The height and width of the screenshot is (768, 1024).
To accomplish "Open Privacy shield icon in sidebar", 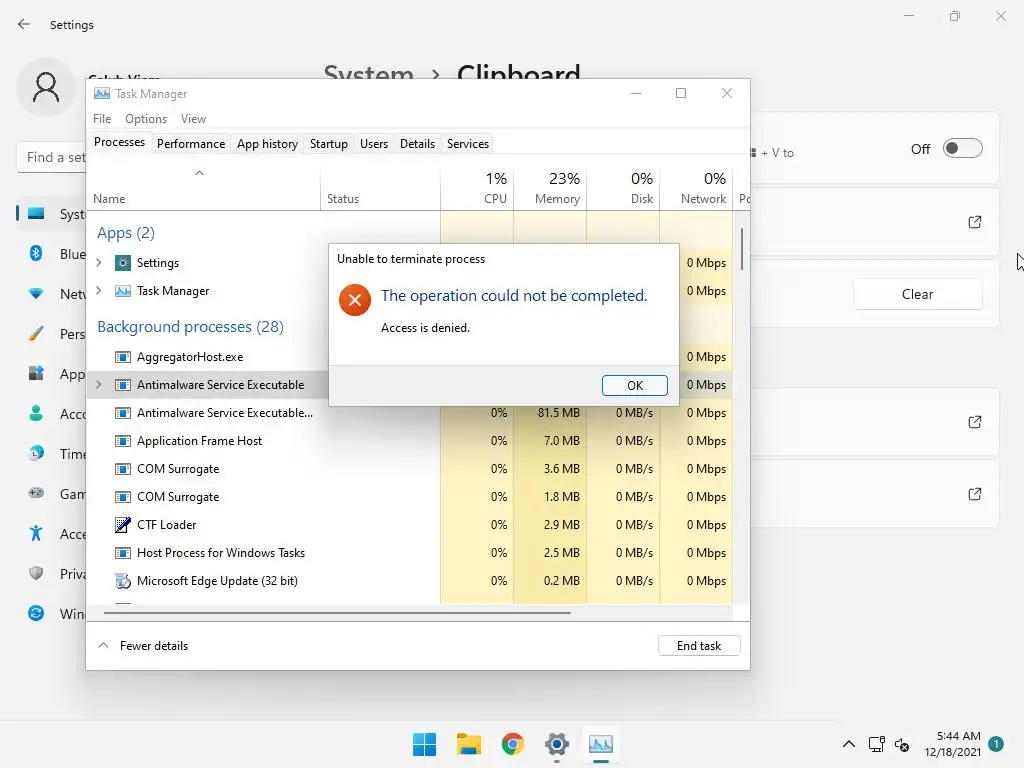I will click(36, 573).
